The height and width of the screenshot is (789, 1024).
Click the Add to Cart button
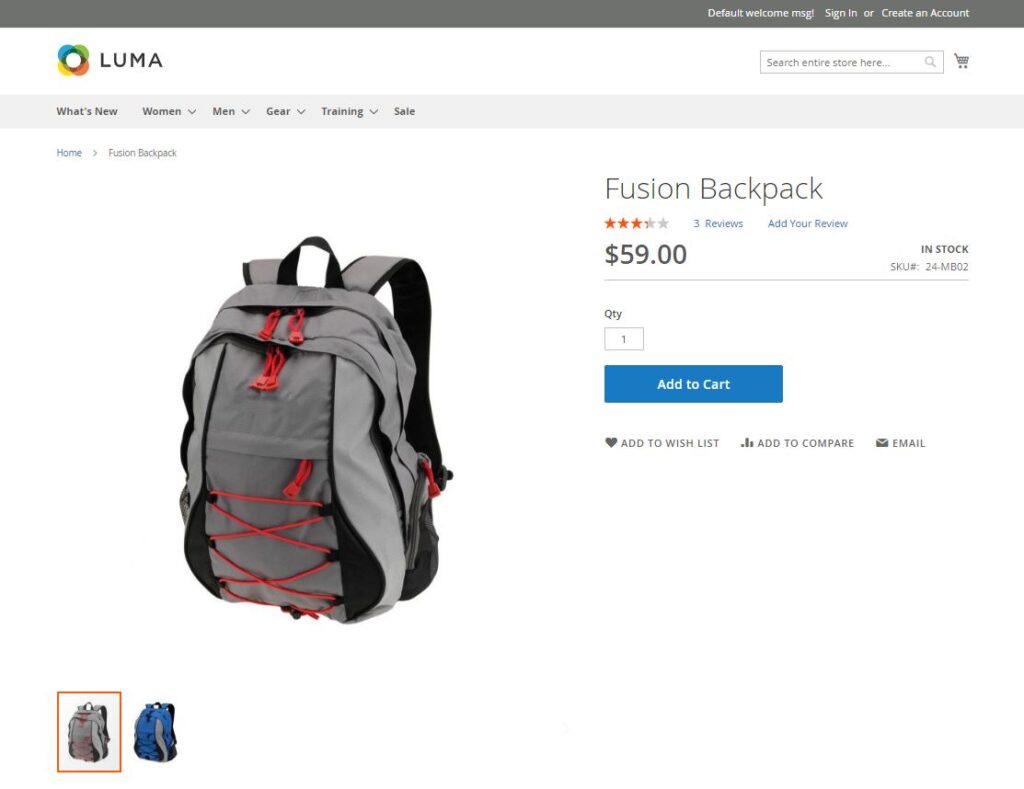click(694, 384)
